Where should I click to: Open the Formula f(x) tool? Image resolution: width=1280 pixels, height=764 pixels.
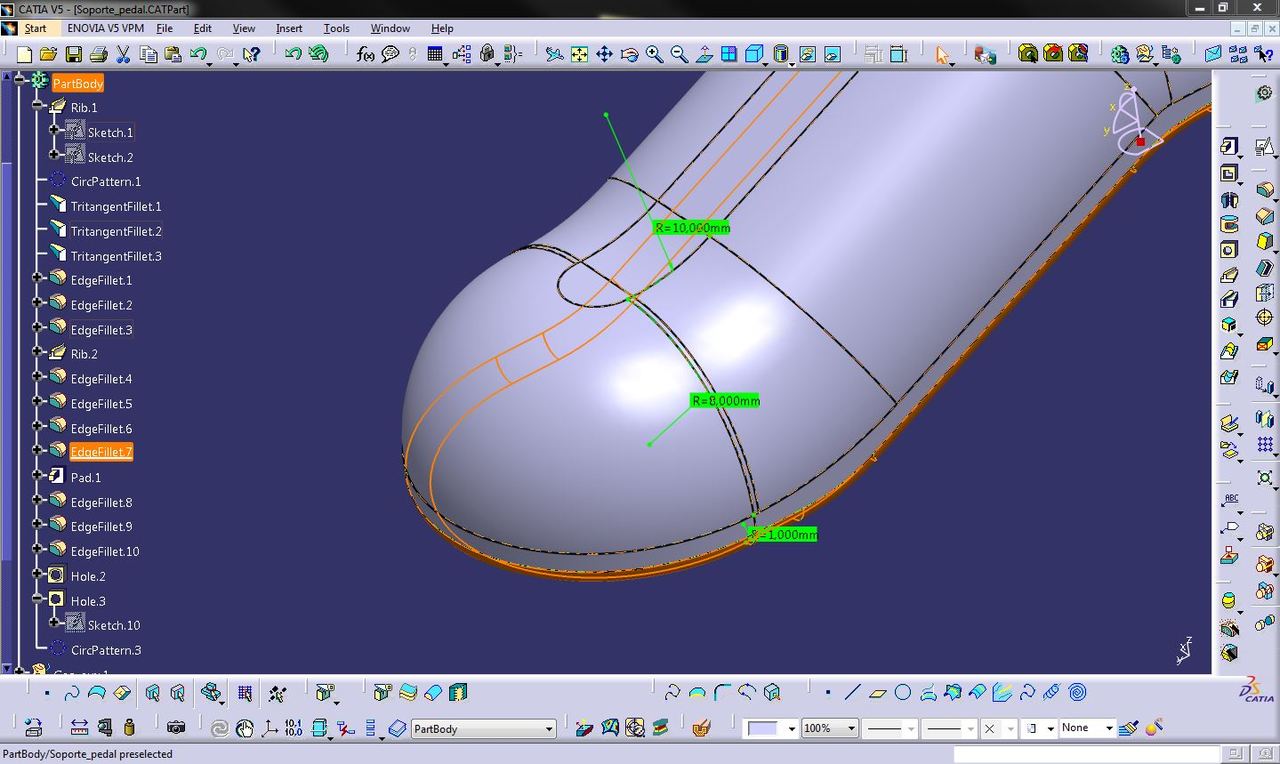pyautogui.click(x=366, y=54)
